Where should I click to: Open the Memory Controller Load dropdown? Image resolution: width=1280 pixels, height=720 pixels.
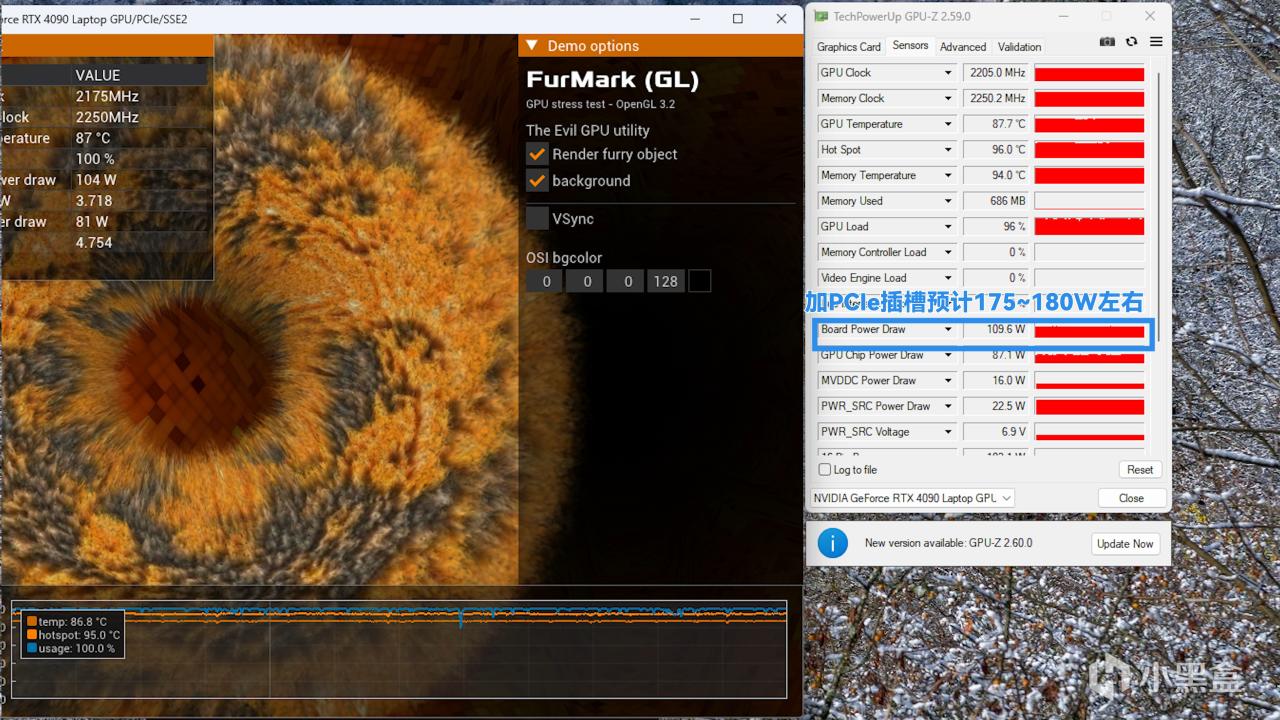(948, 252)
